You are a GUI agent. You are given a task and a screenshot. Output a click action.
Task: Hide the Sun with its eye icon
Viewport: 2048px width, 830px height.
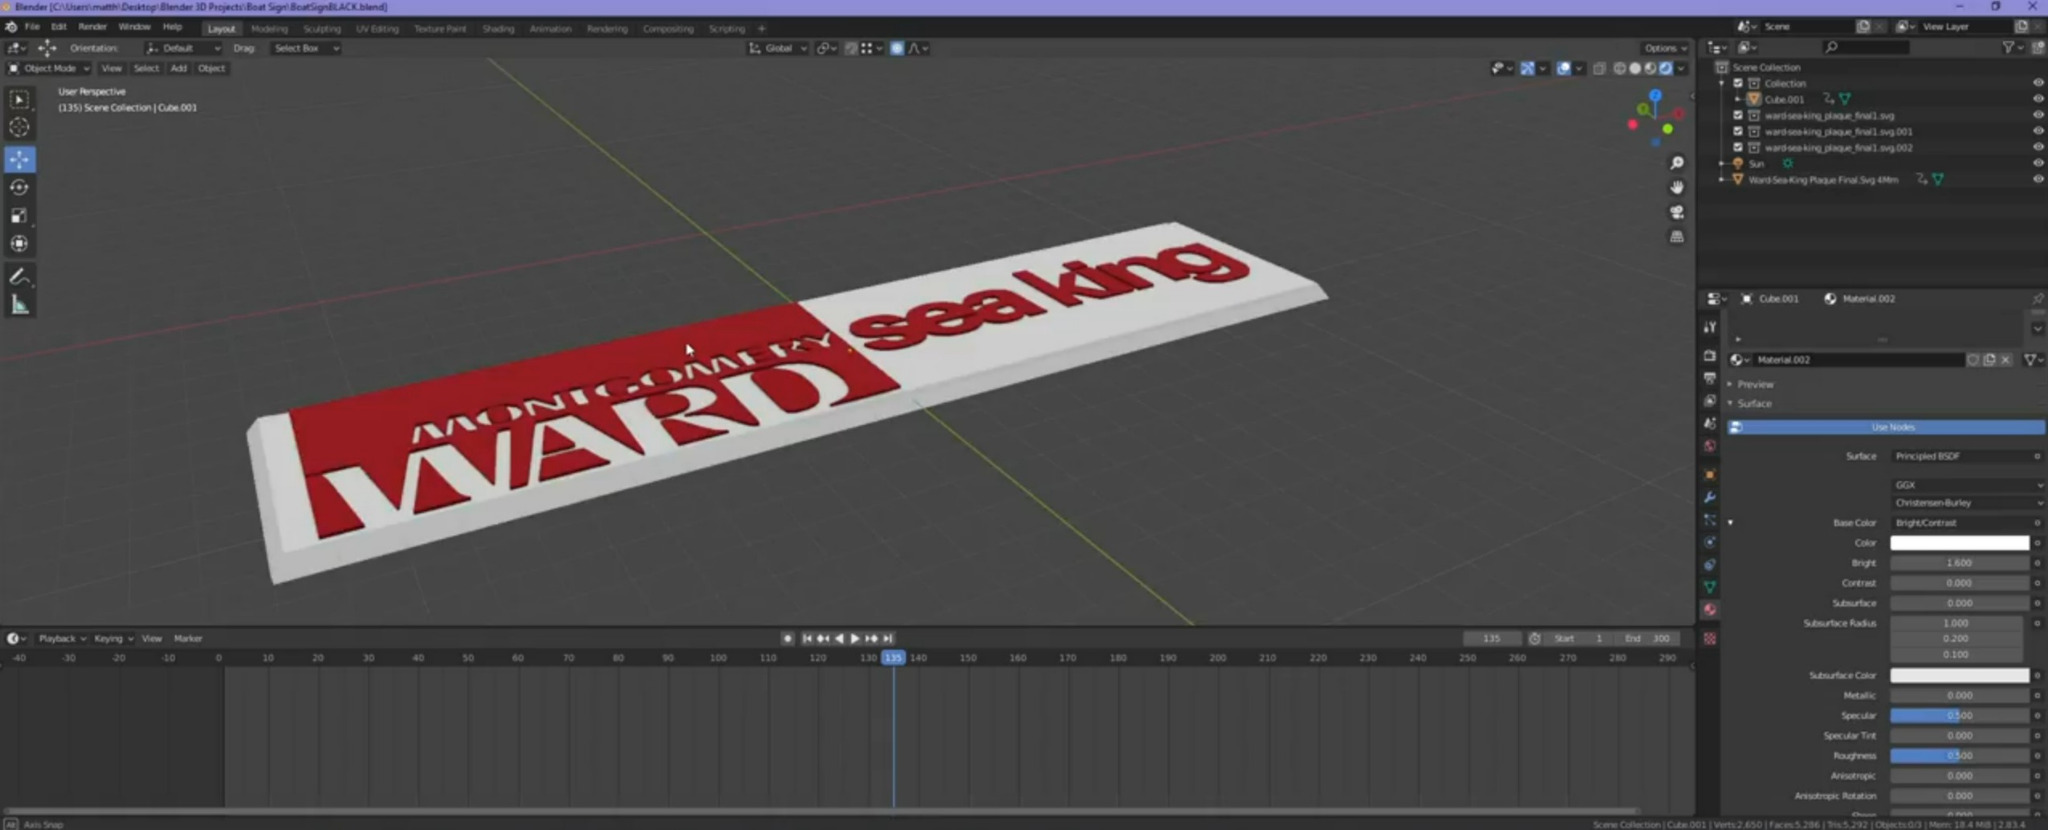(2038, 163)
